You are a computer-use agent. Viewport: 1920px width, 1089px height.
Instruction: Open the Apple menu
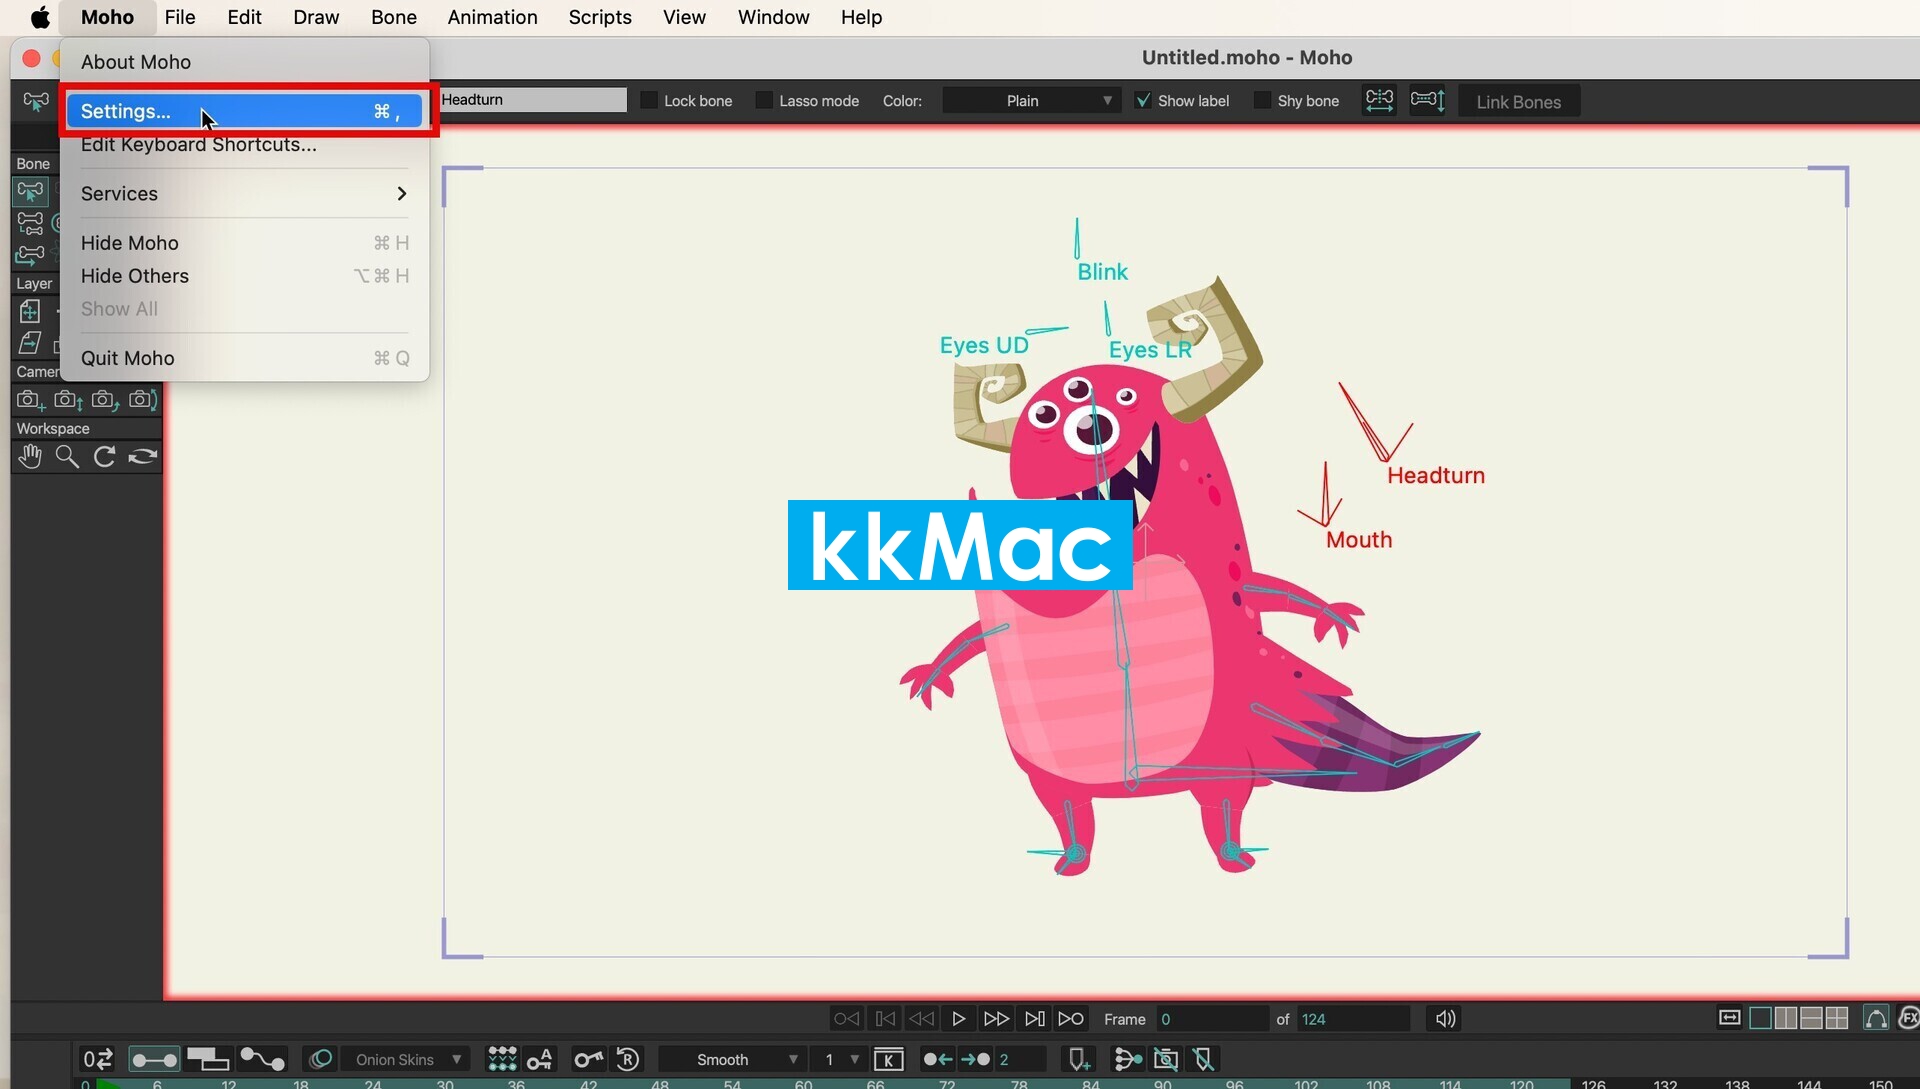point(40,17)
